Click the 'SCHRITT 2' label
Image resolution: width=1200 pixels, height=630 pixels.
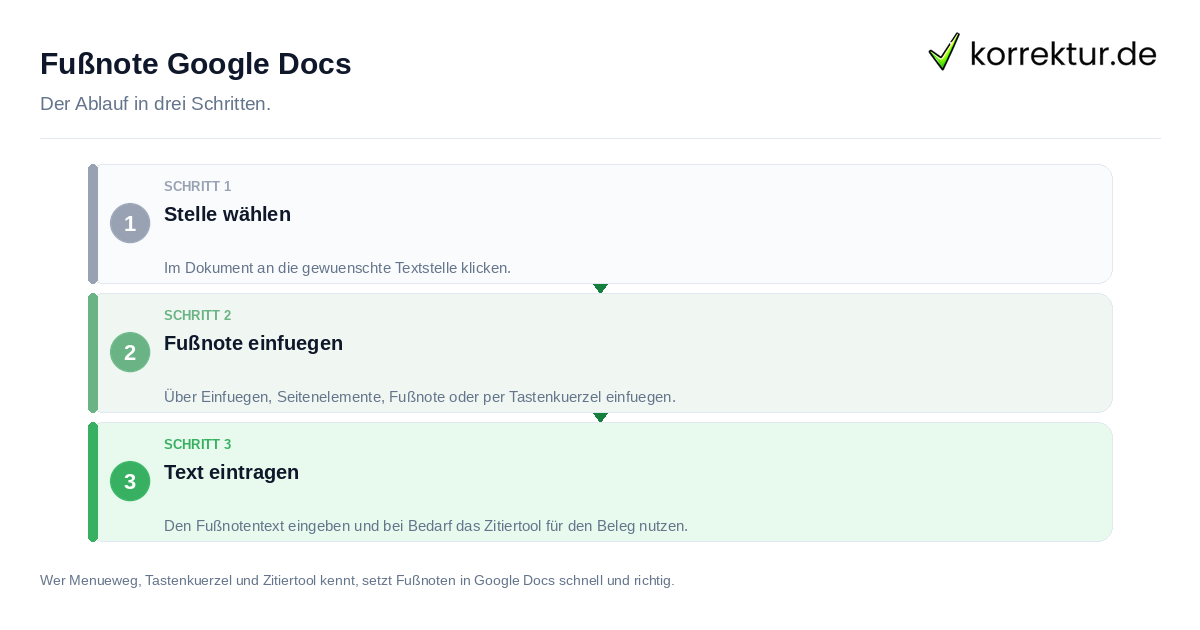(198, 316)
